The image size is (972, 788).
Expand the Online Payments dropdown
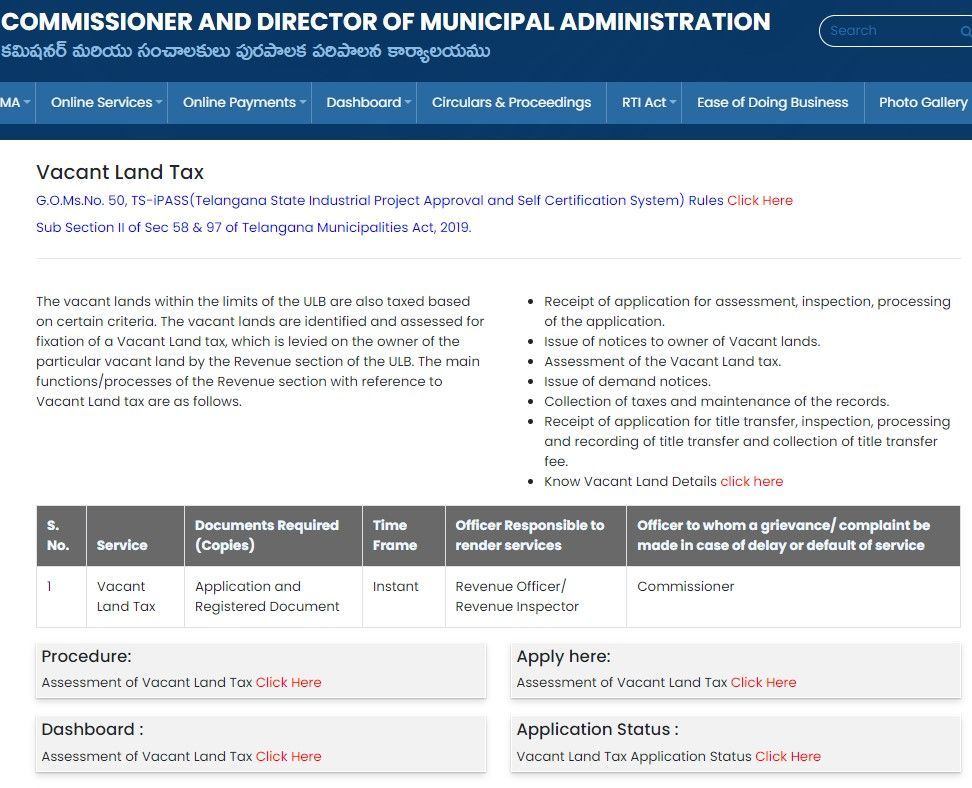point(238,102)
